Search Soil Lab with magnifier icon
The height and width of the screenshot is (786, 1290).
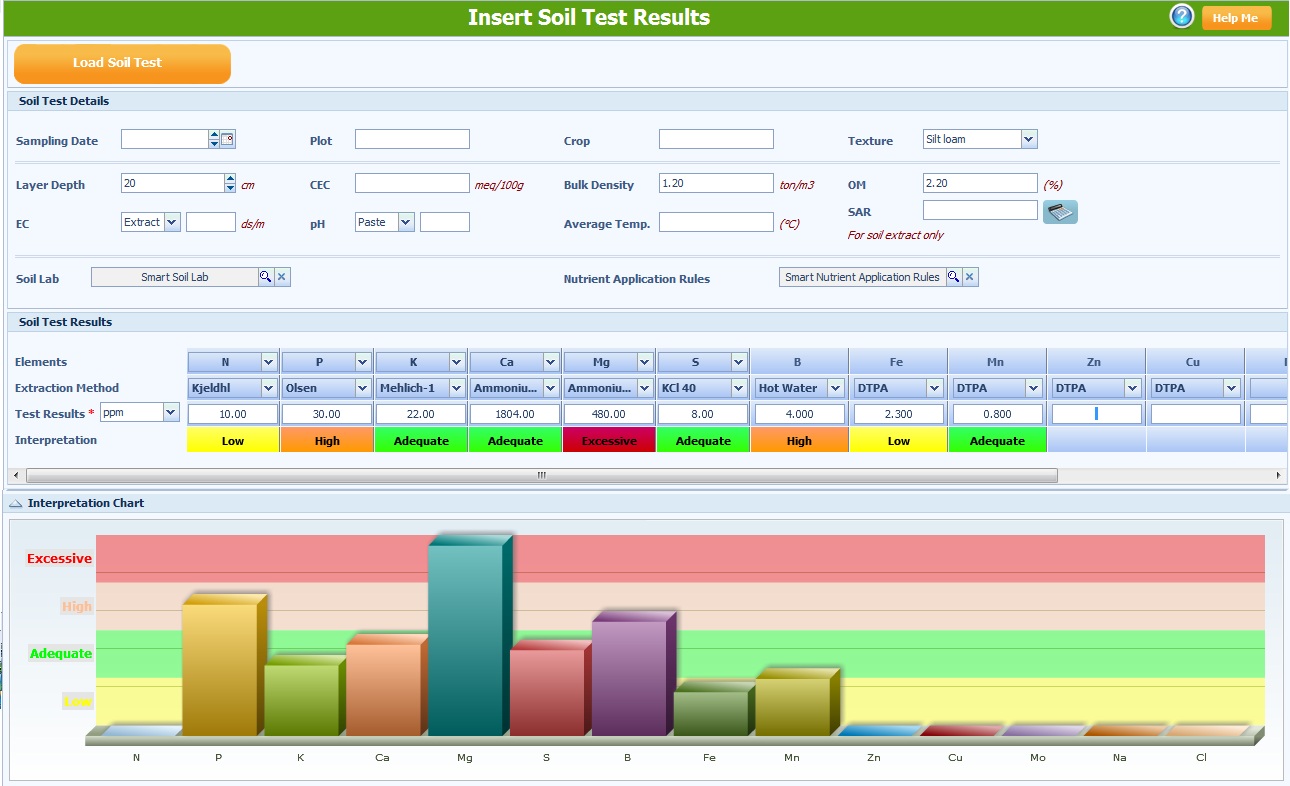pos(266,277)
